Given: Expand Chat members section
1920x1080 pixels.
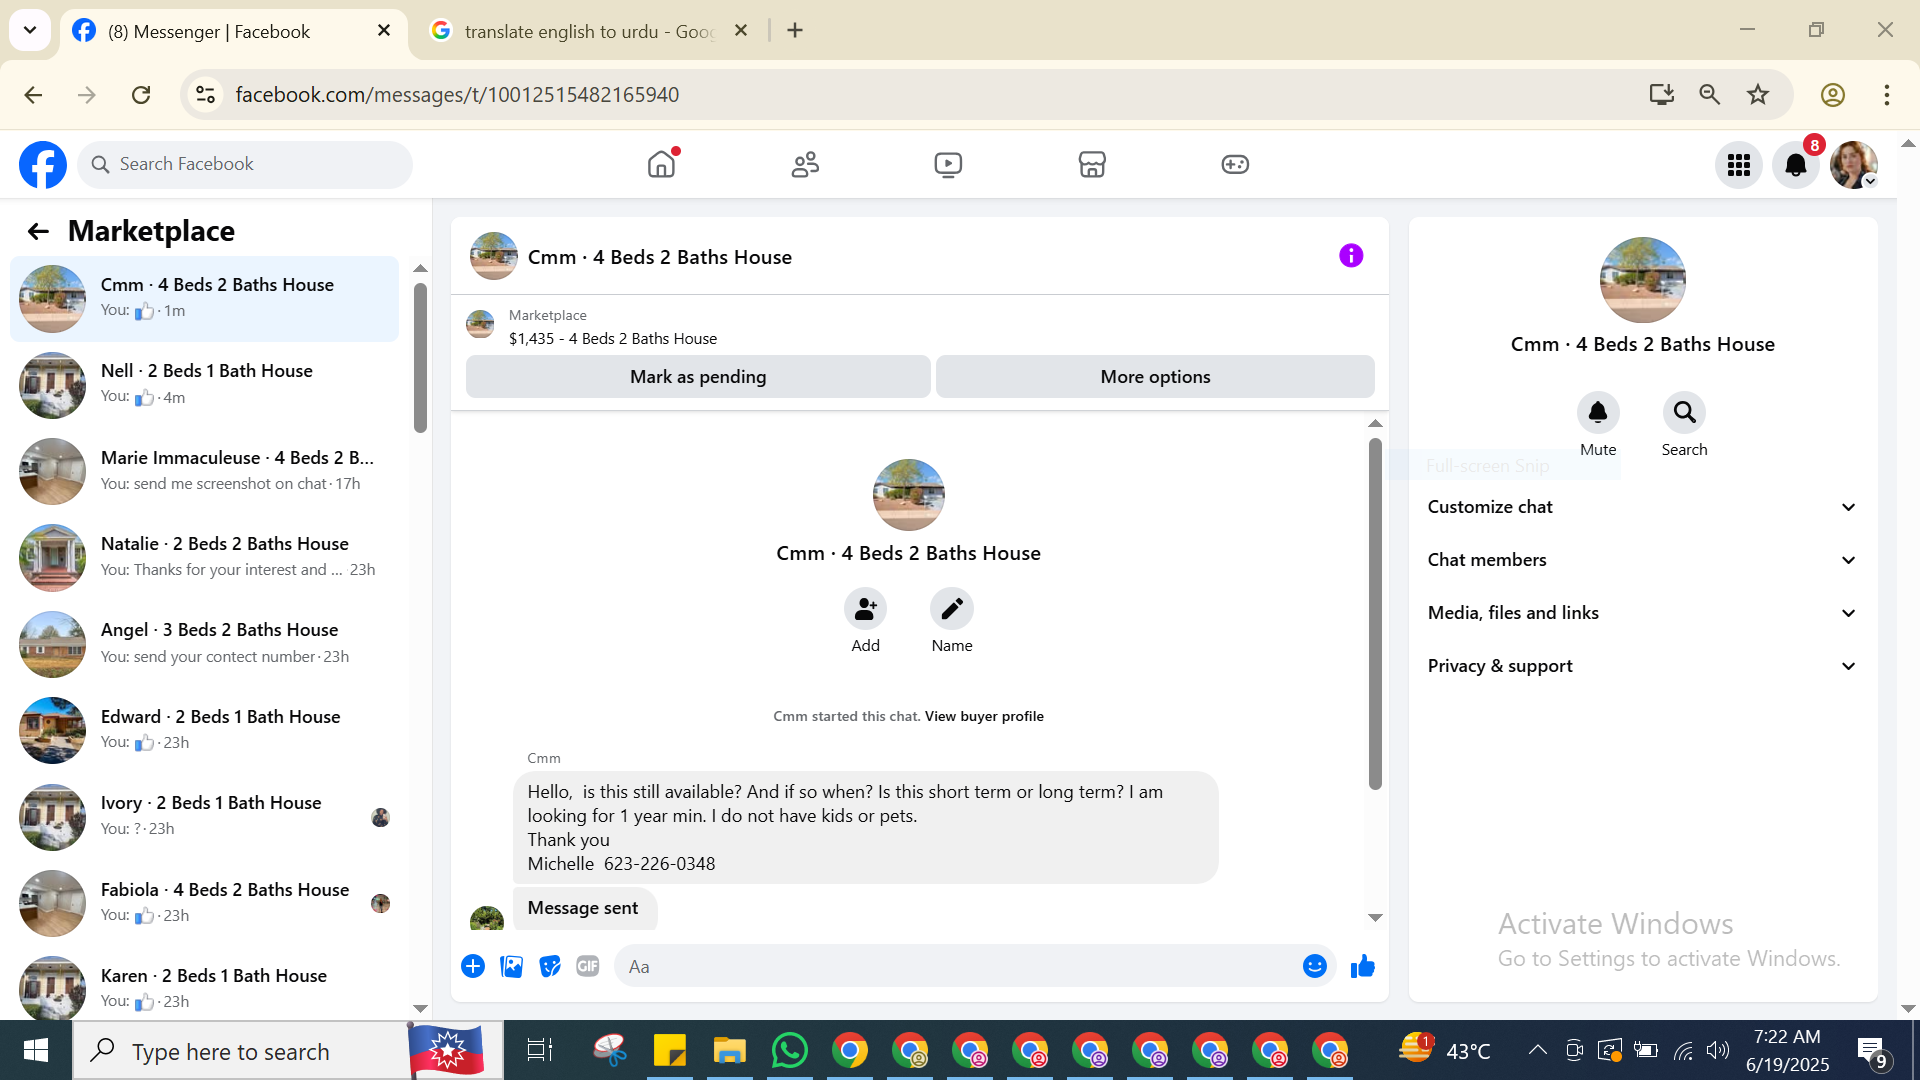Looking at the screenshot, I should 1642,560.
